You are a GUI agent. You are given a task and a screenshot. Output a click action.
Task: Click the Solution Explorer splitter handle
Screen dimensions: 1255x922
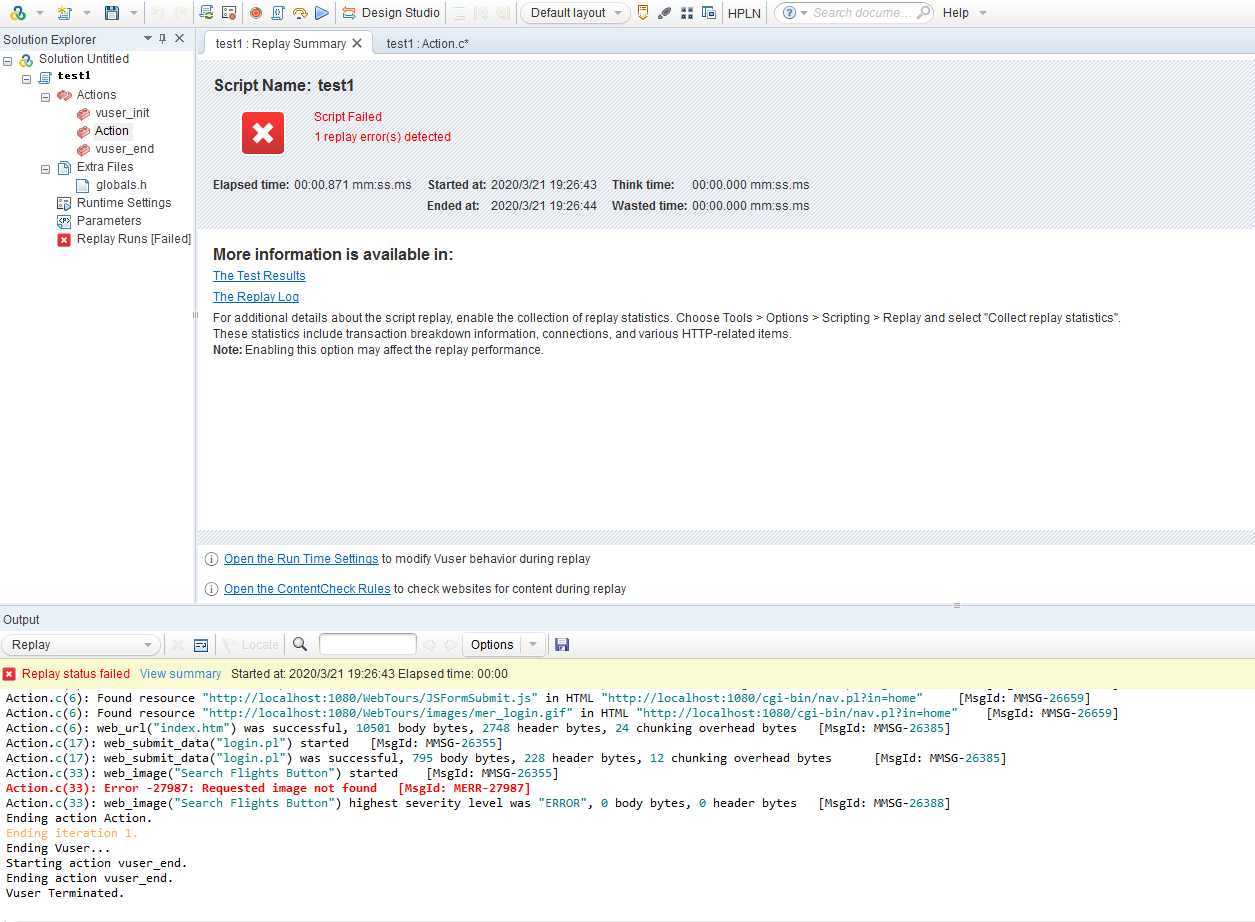[x=195, y=316]
